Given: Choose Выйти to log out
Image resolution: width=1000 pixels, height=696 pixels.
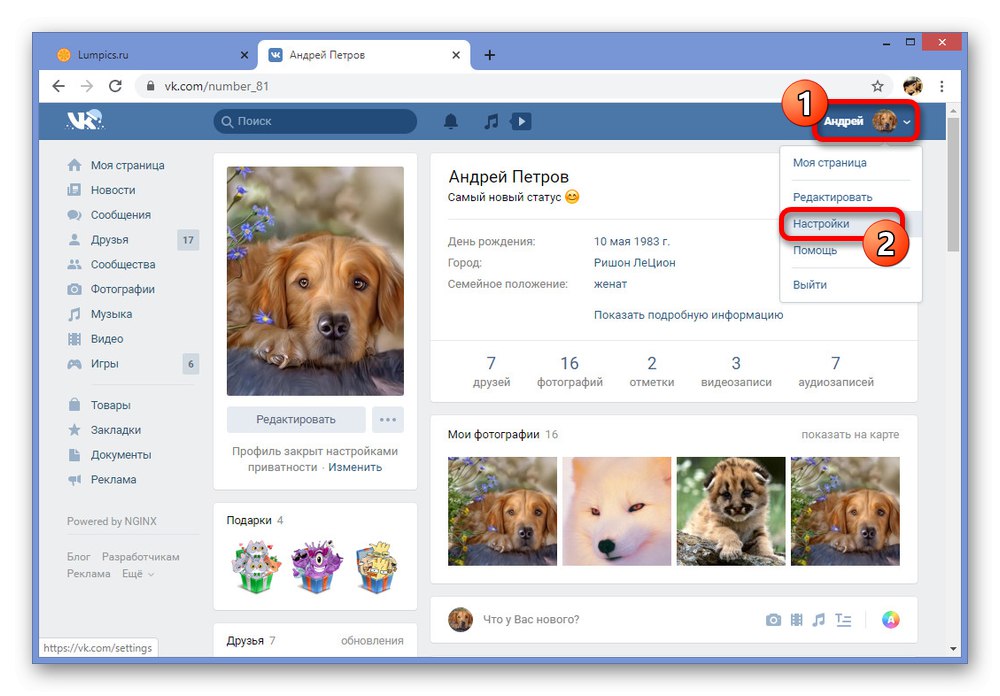Looking at the screenshot, I should tap(809, 285).
